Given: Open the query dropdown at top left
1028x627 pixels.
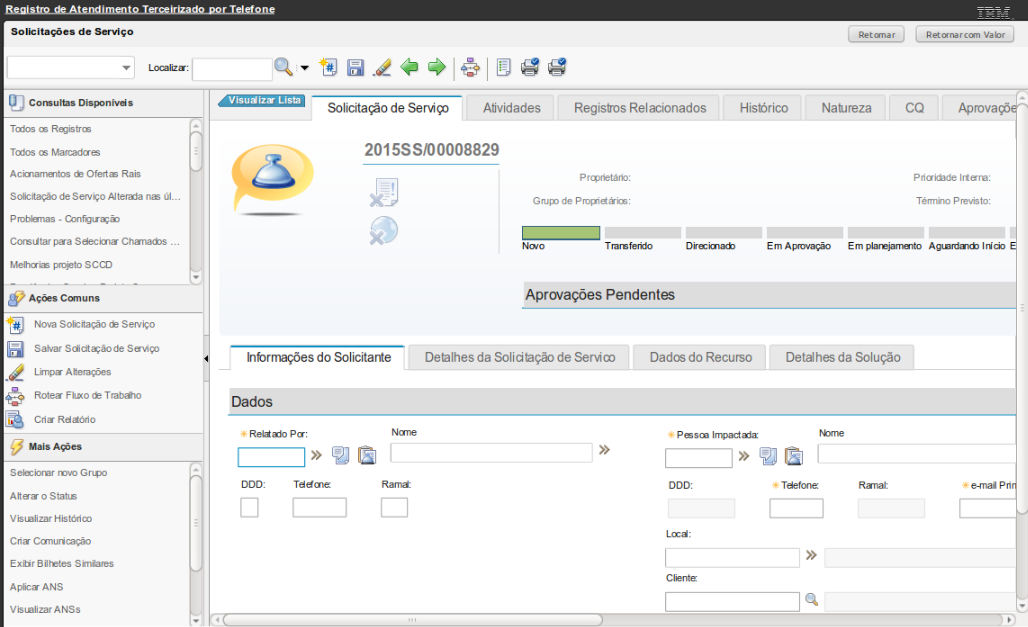Looking at the screenshot, I should (126, 68).
